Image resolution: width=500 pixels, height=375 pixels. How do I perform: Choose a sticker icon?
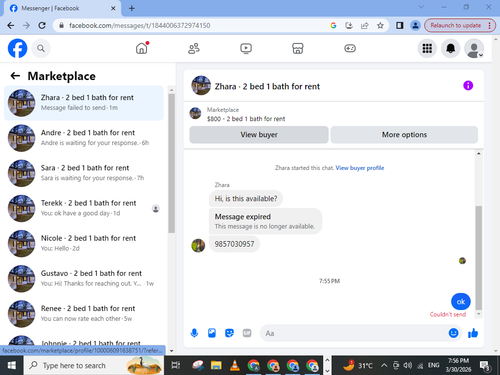[x=229, y=333]
